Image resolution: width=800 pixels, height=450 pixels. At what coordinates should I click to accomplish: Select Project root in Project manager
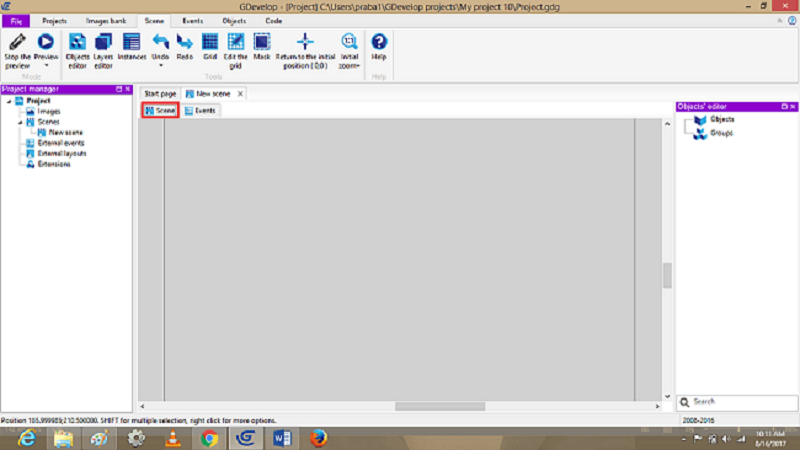click(x=38, y=101)
